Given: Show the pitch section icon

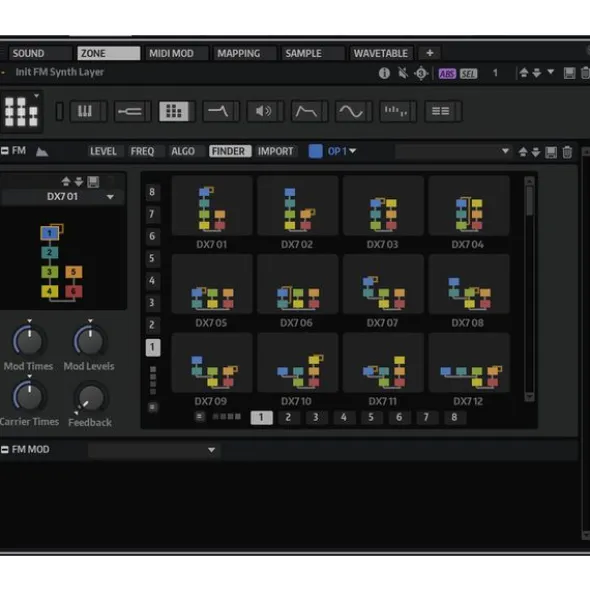Looking at the screenshot, I should 129,112.
